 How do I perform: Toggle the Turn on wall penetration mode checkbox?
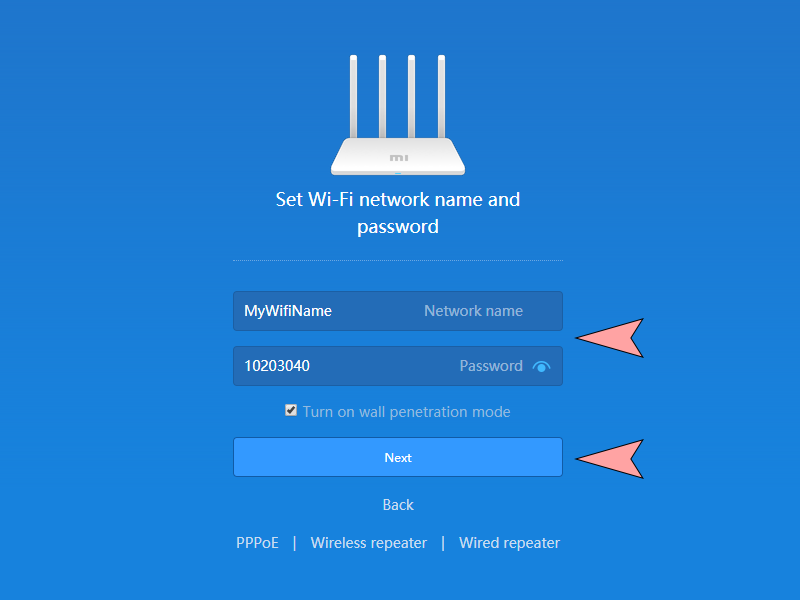click(x=290, y=408)
